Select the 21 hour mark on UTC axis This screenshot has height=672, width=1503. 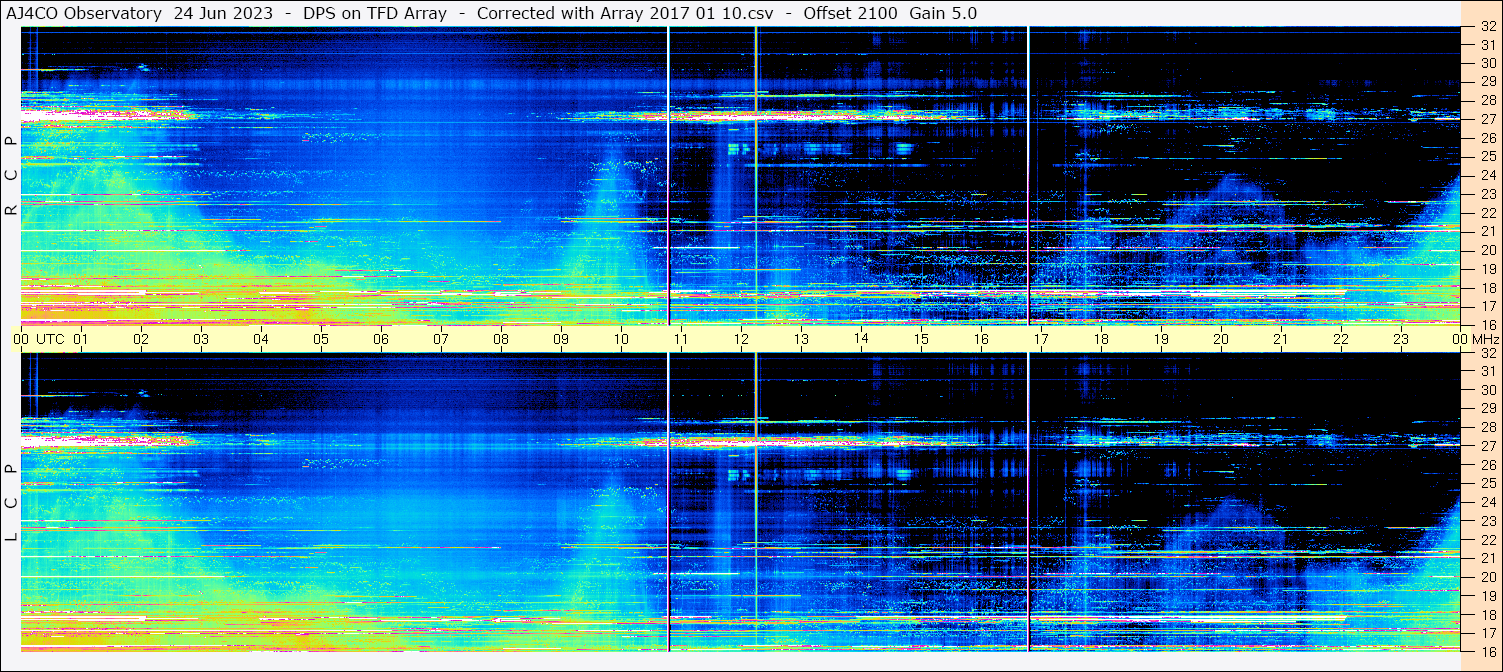tap(1281, 339)
